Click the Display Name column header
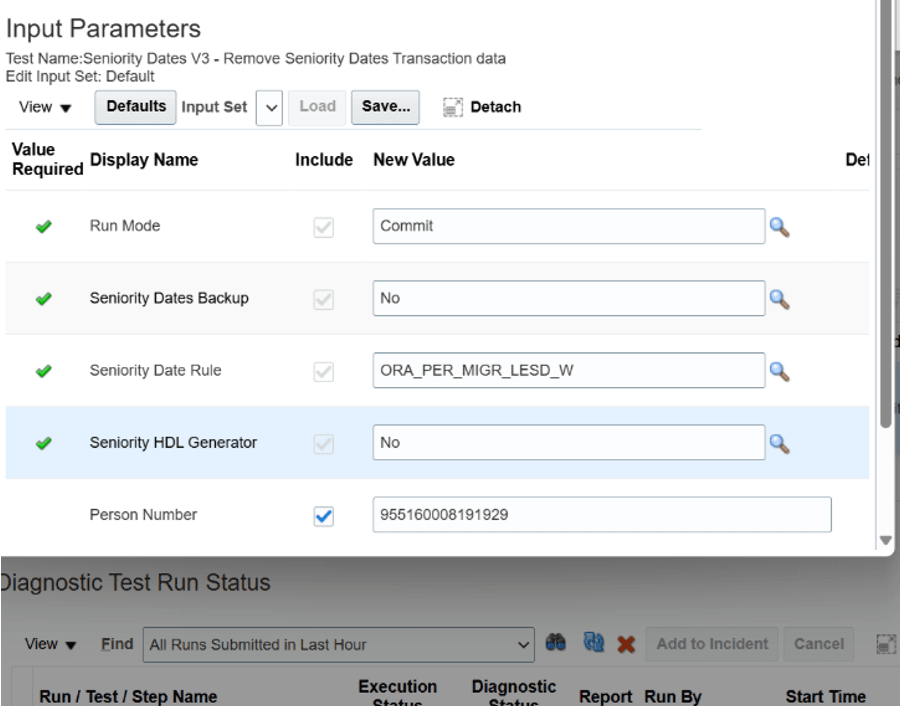This screenshot has width=900, height=706. pyautogui.click(x=144, y=160)
